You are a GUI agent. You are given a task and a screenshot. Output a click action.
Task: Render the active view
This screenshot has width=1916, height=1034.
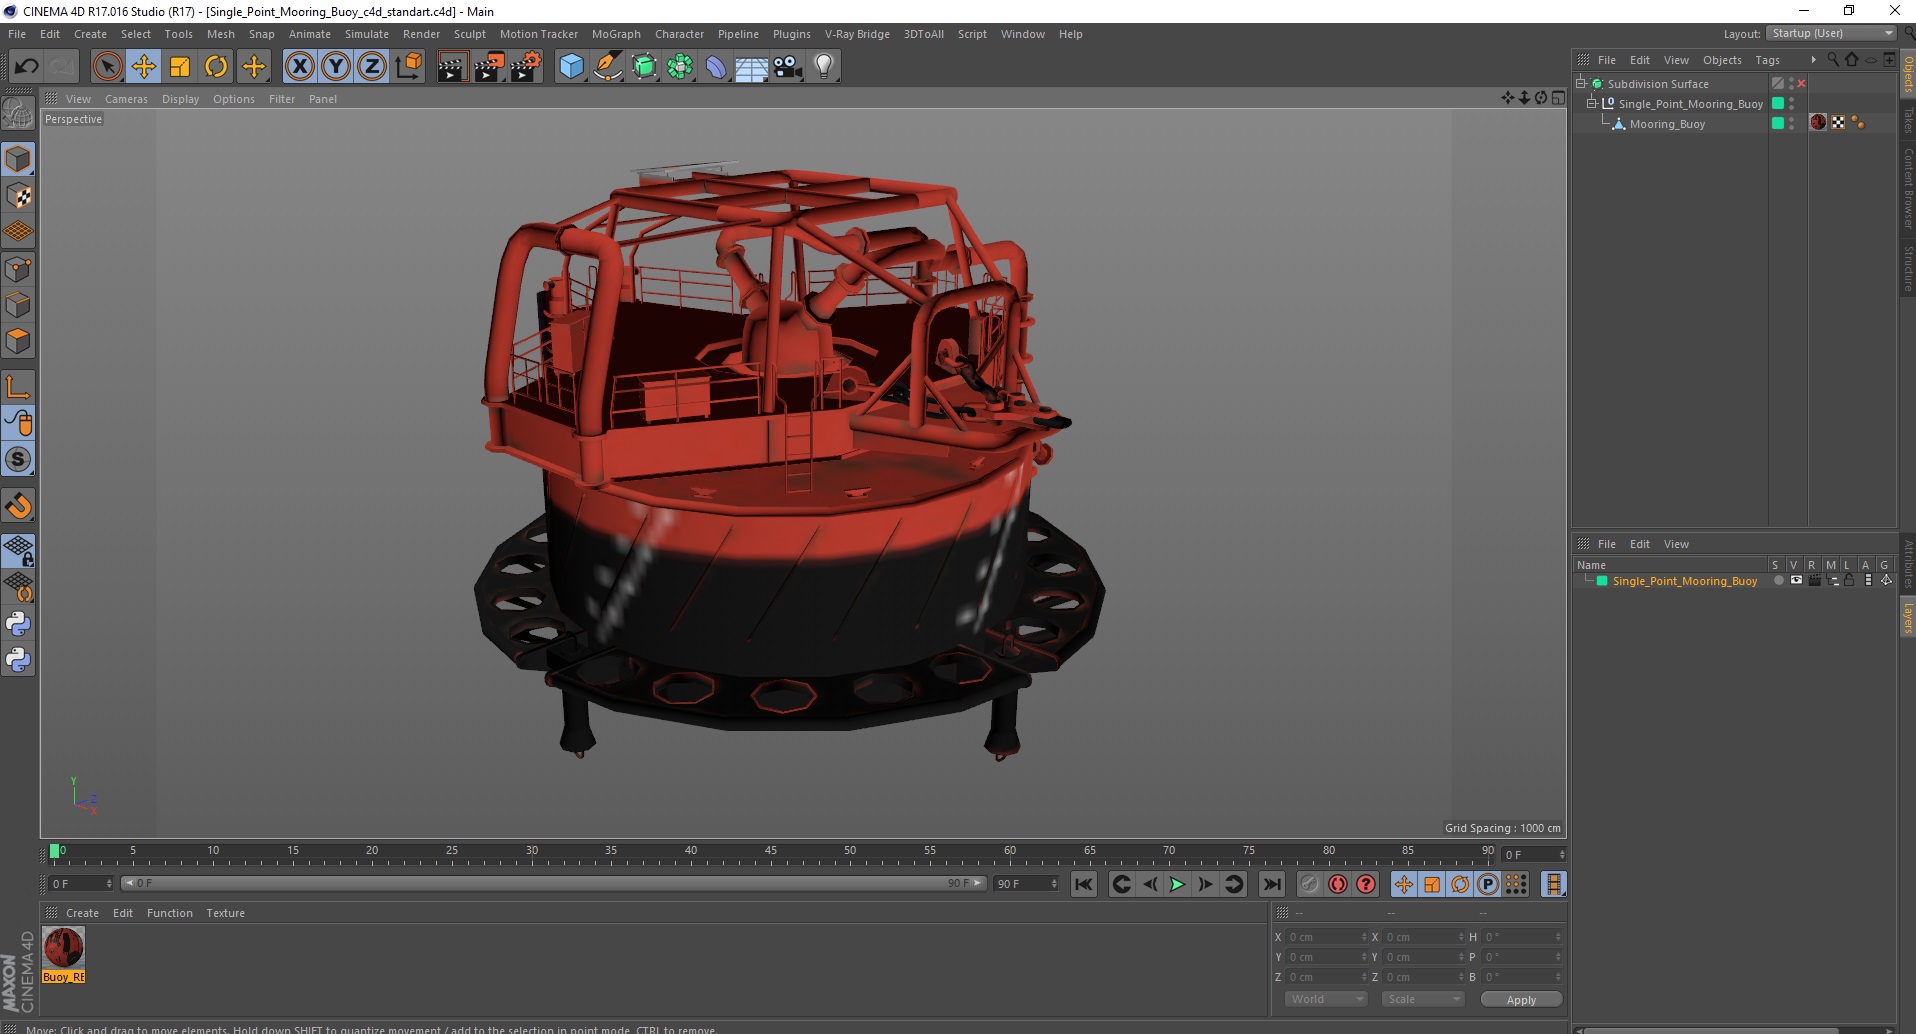tap(452, 67)
